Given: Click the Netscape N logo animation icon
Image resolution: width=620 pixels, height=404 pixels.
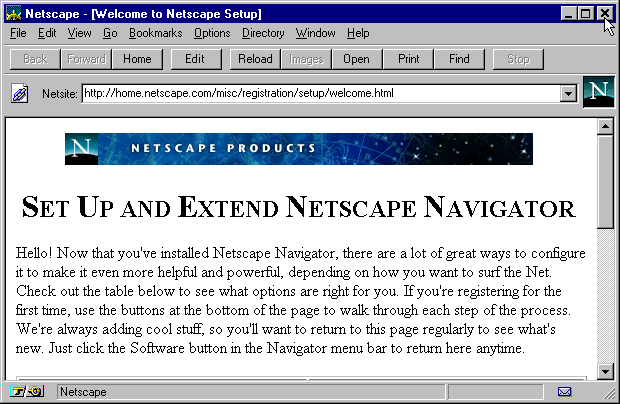Looking at the screenshot, I should point(599,92).
